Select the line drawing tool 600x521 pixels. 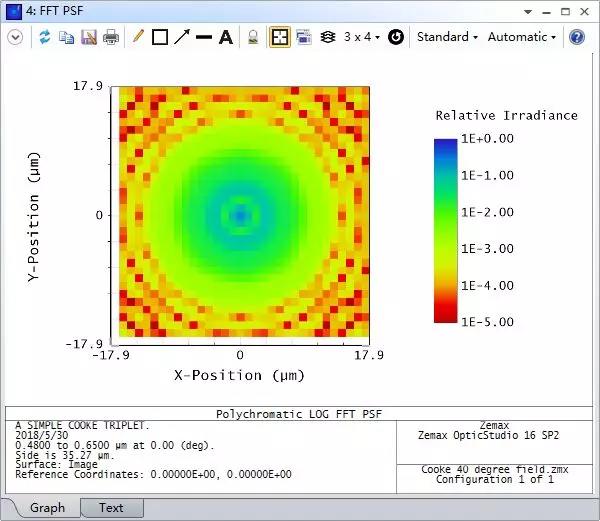204,37
